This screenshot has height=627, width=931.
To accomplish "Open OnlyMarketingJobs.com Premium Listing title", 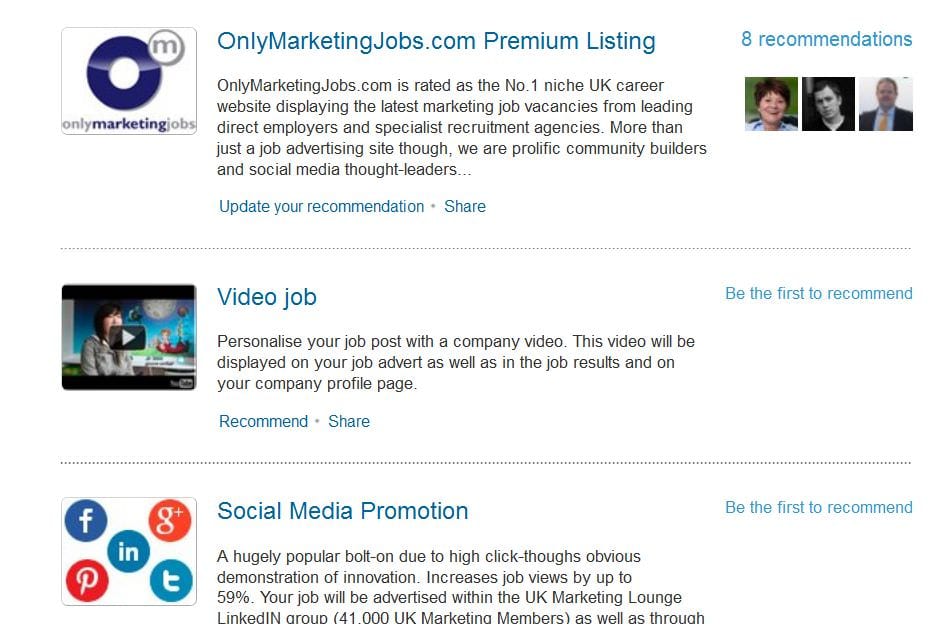I will (x=436, y=42).
